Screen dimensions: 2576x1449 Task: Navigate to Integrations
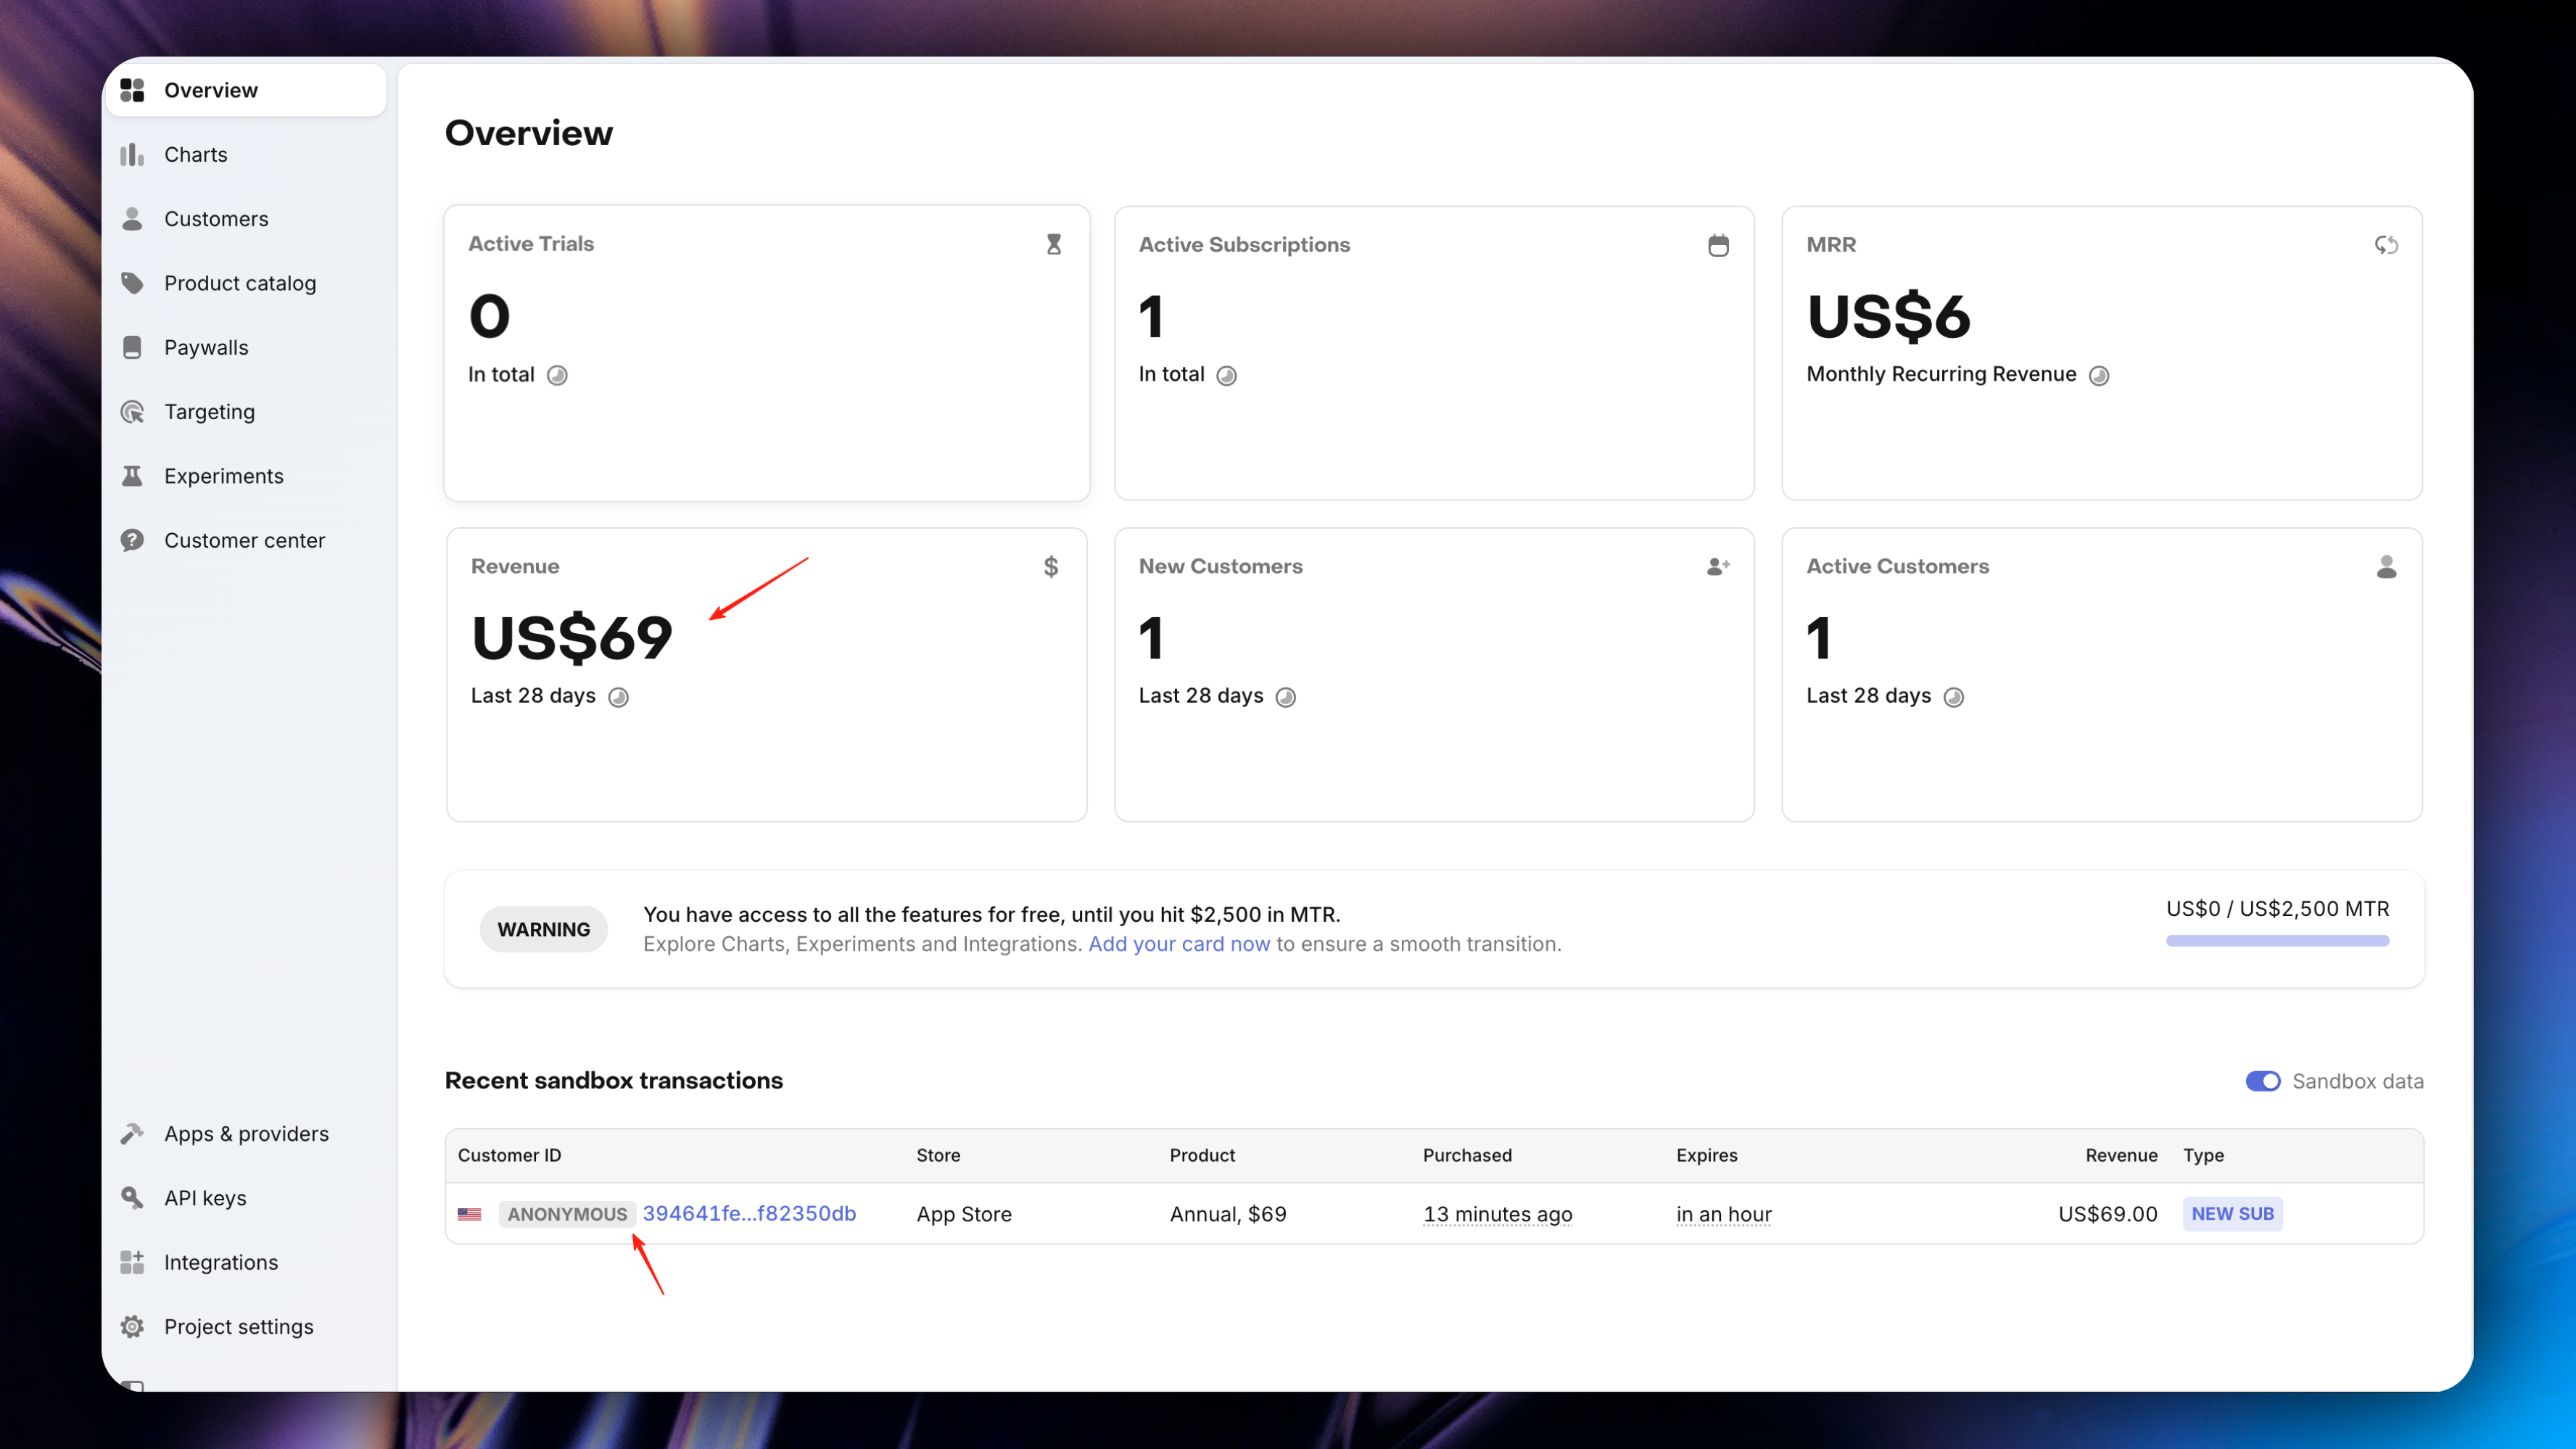(221, 1262)
